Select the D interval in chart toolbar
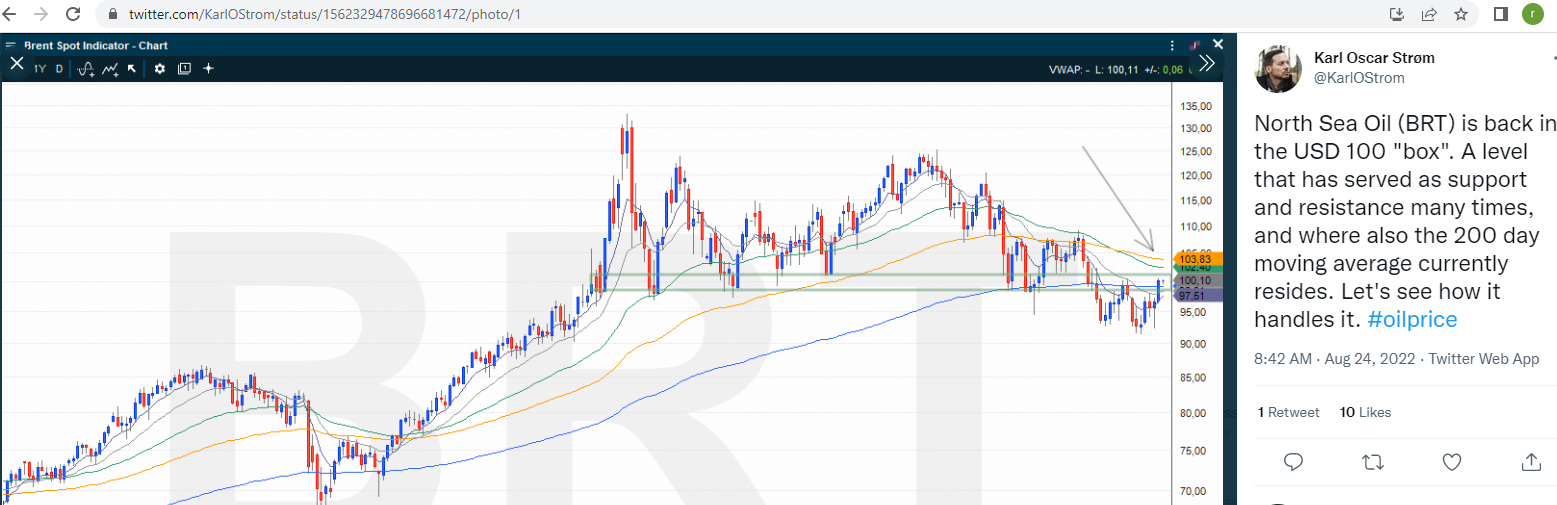Screen dimensions: 1557x505 pos(59,69)
